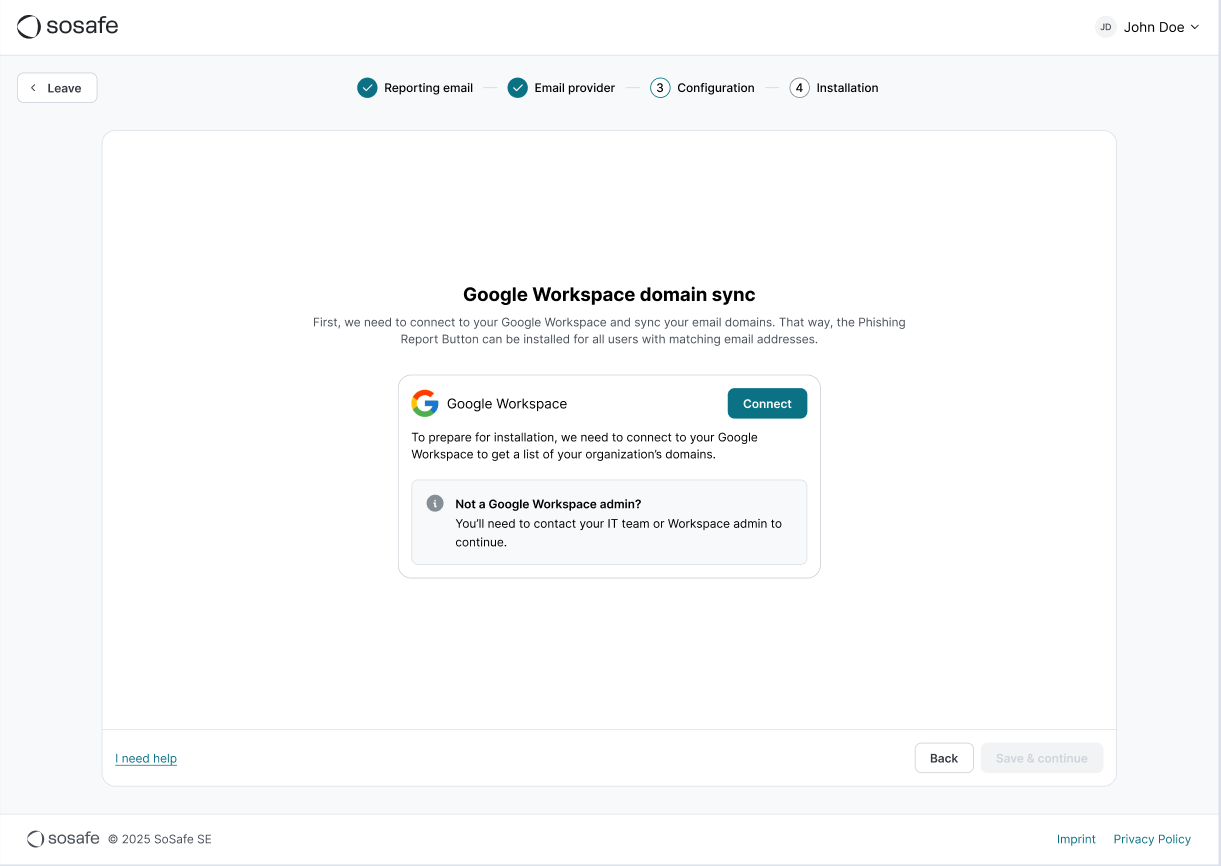Open the Privacy Policy link

point(1152,839)
